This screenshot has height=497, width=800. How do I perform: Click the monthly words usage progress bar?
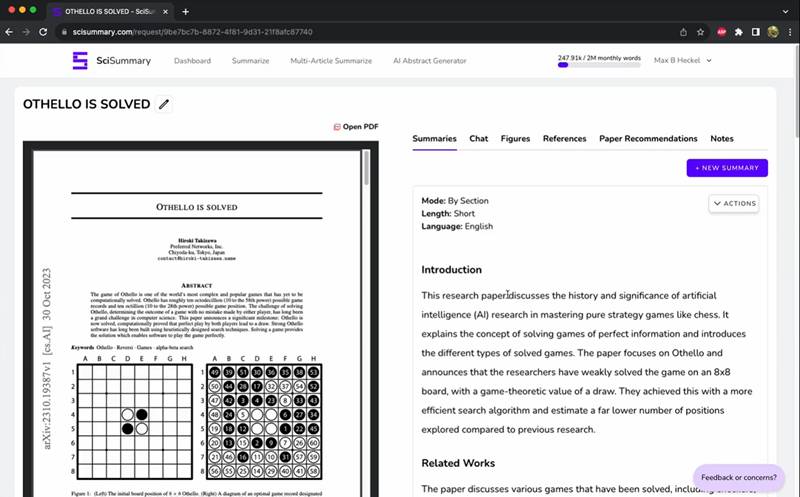coord(599,65)
